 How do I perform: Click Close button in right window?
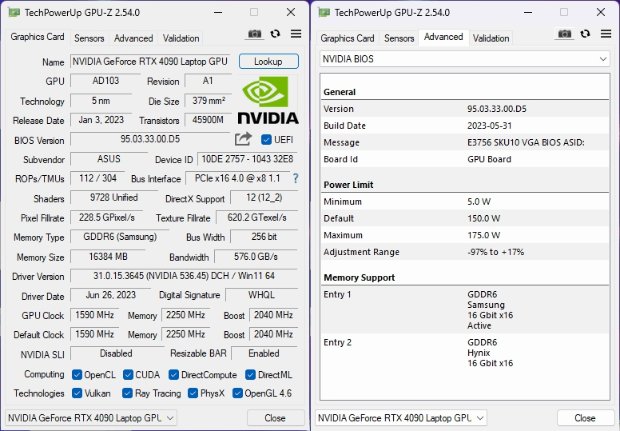(585, 418)
